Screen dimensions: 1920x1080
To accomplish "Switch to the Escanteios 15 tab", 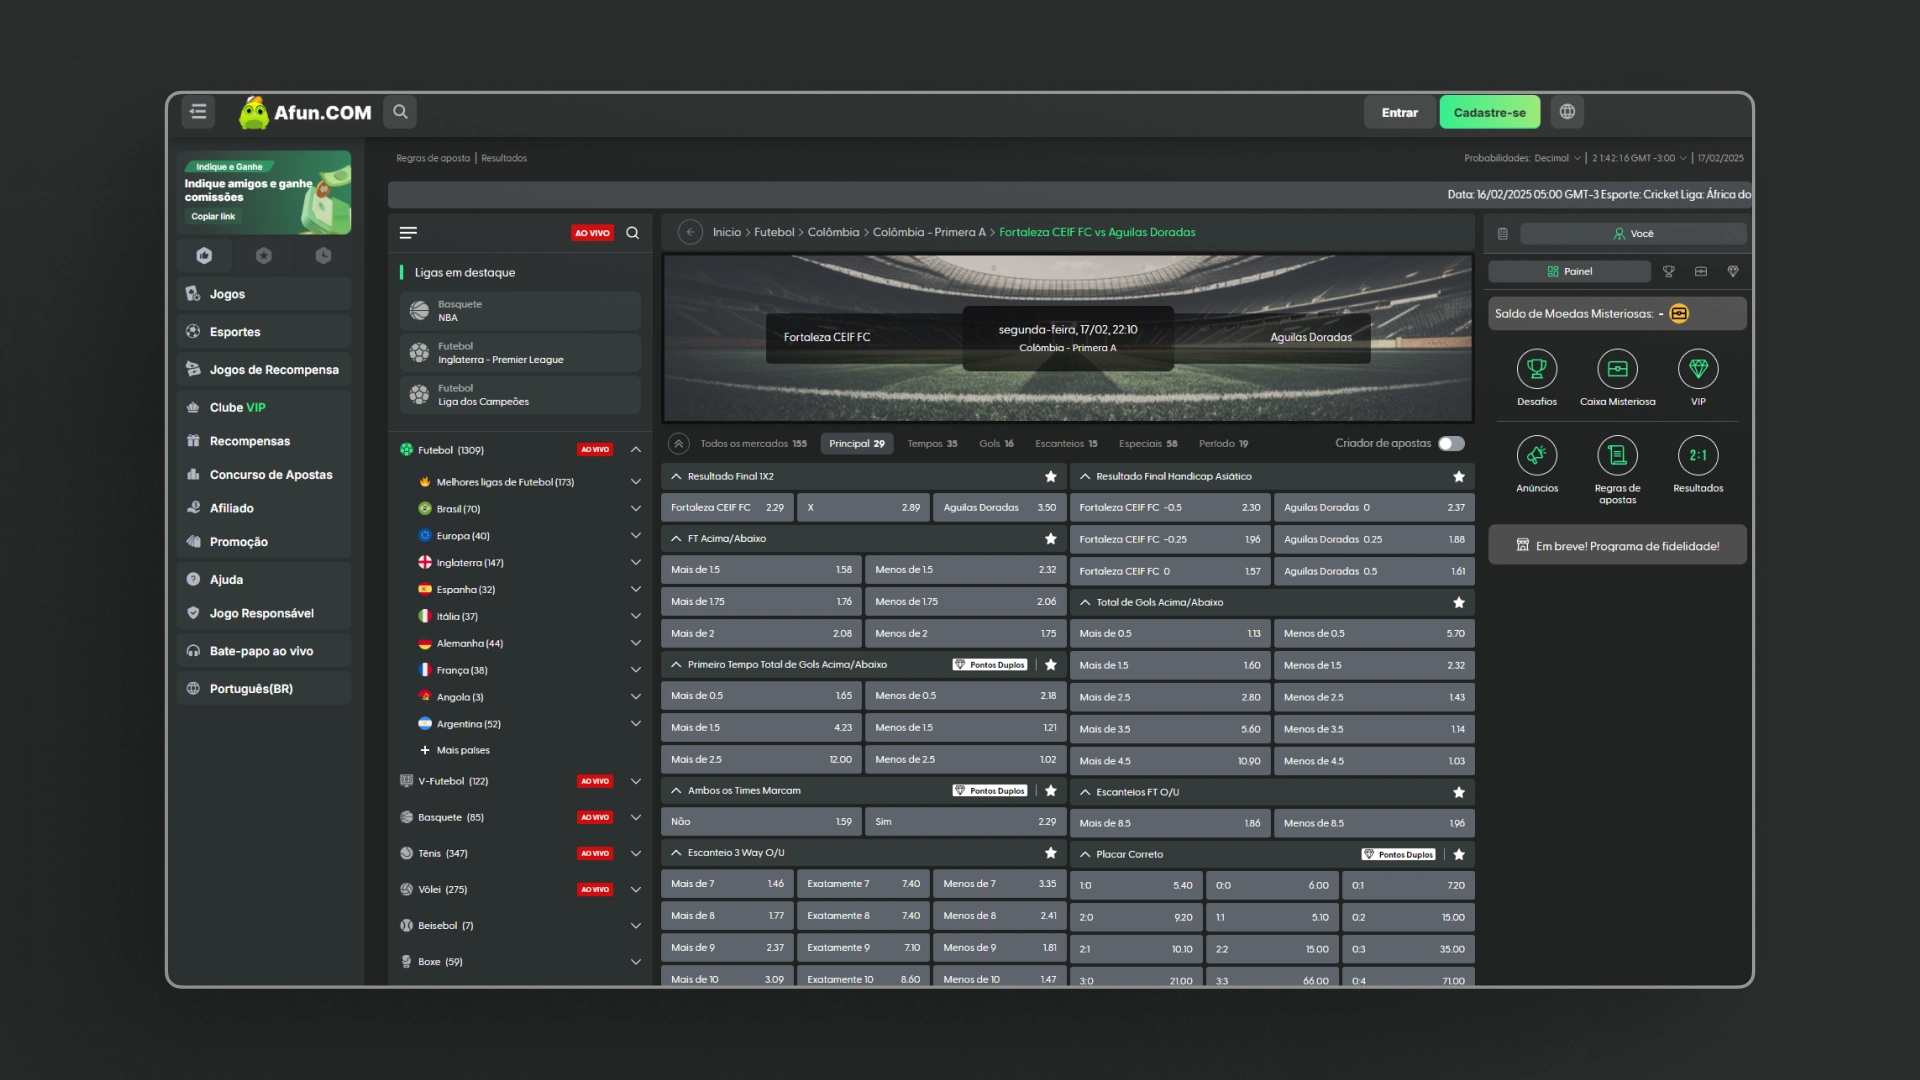I will [1066, 444].
